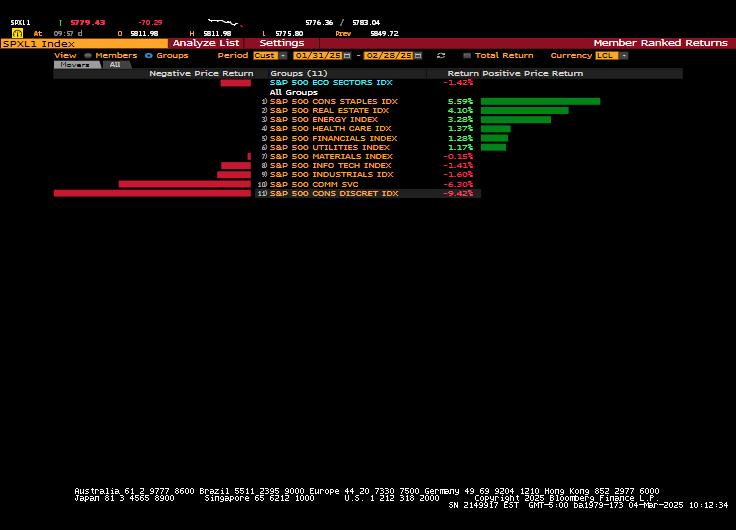Click the green bar for Energy Index
736x530 pixels.
pos(516,120)
